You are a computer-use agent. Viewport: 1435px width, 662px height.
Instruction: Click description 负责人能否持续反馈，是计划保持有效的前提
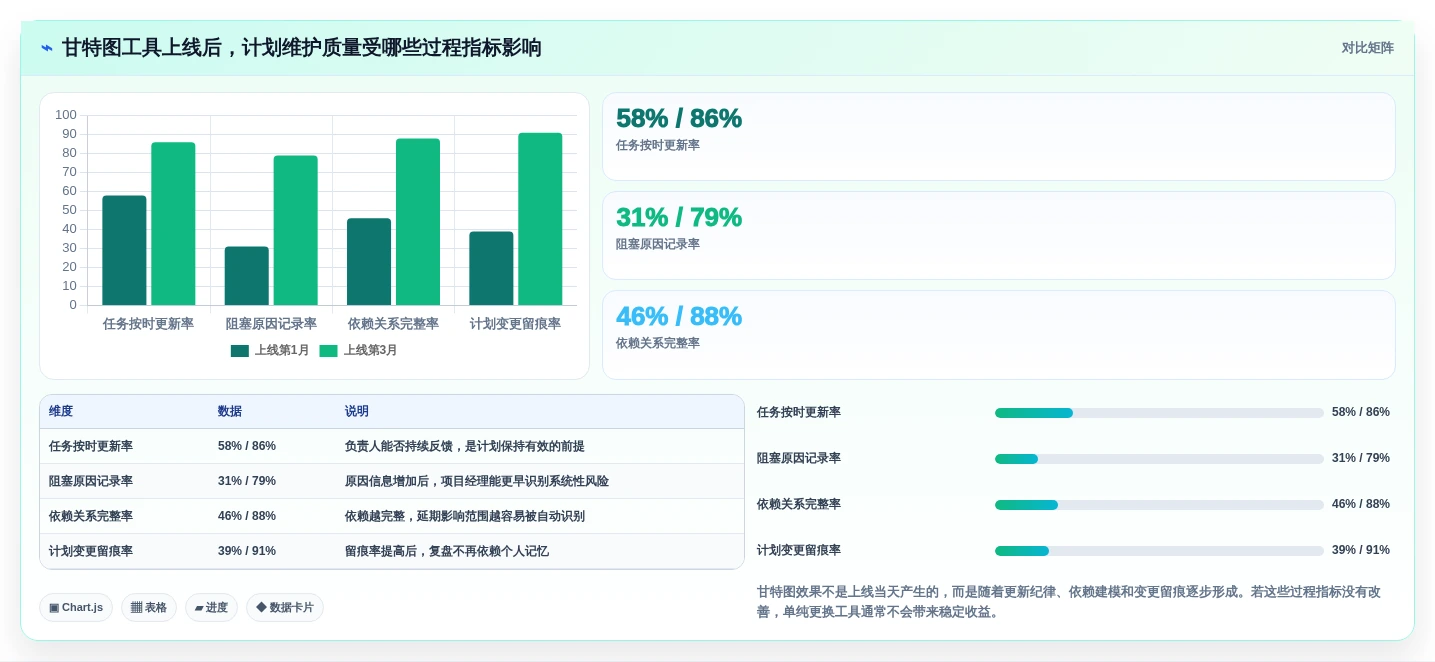click(x=465, y=446)
